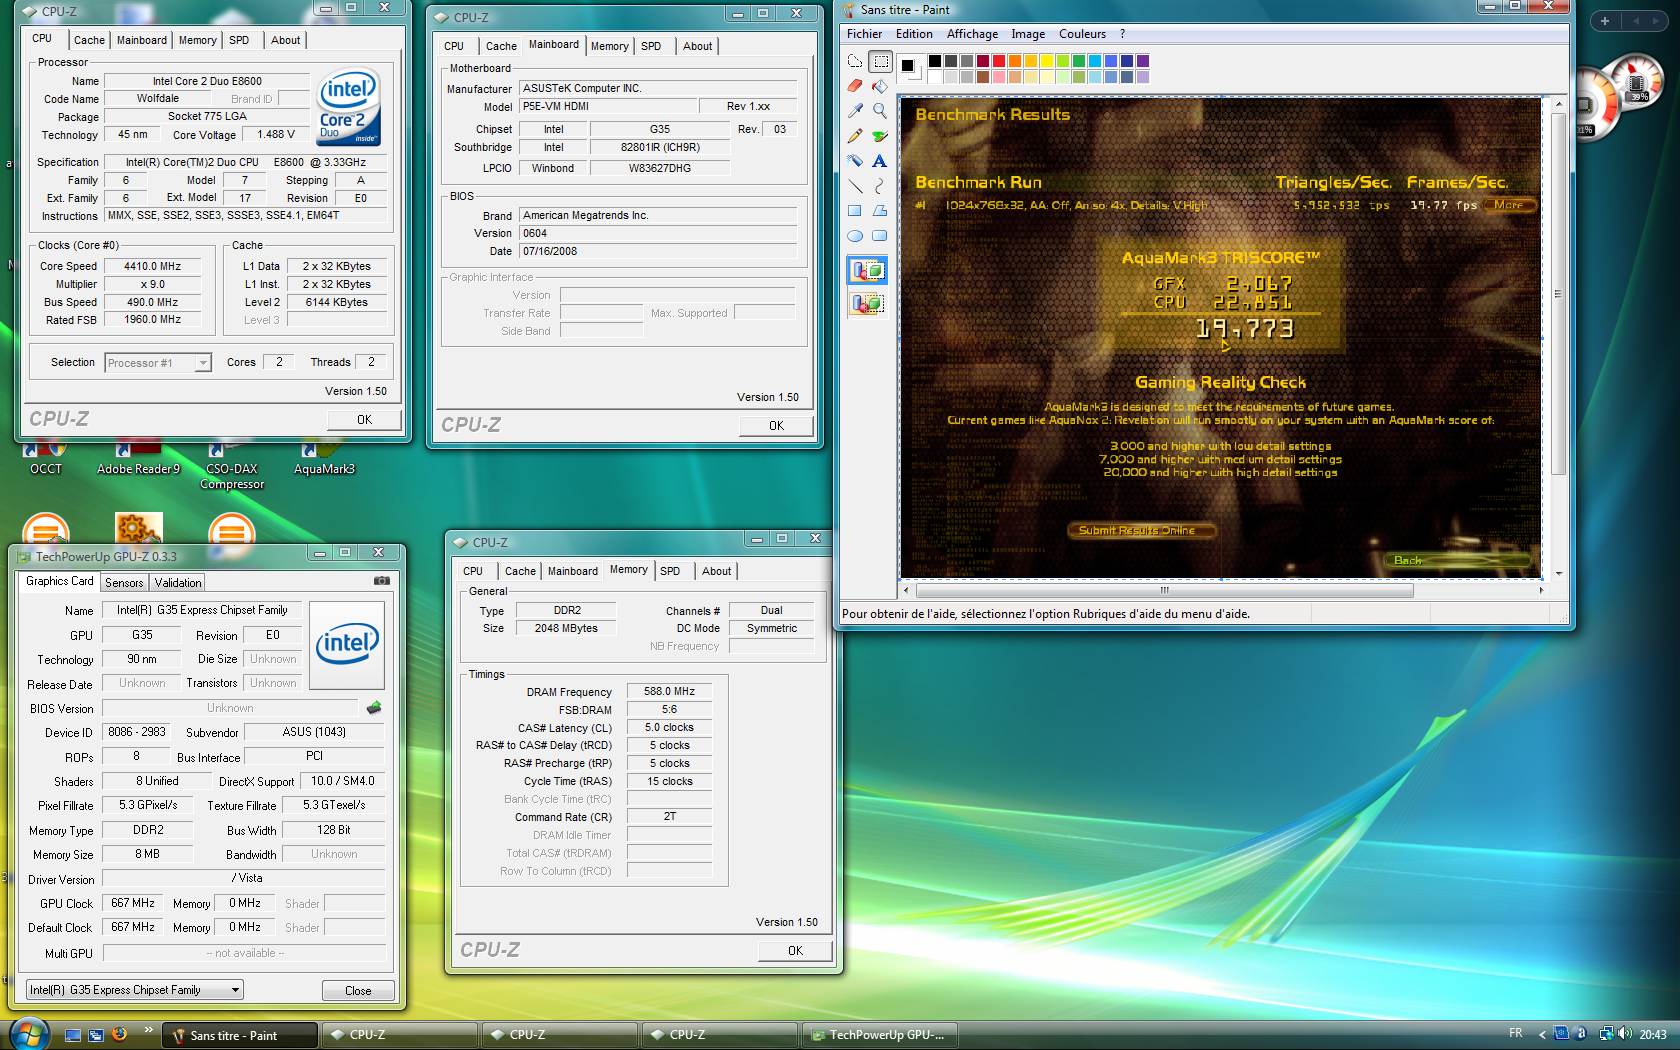
Task: Launch Firefox from the quick launch bar
Action: pyautogui.click(x=119, y=1034)
